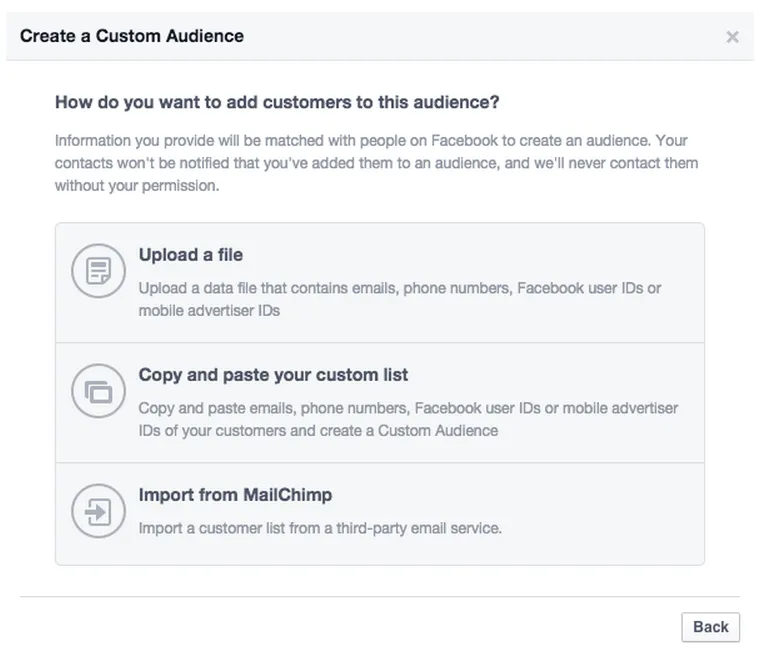Screen dimensions: 761x657
Task: Close the Create a Custom Audience dialog
Action: click(x=732, y=37)
